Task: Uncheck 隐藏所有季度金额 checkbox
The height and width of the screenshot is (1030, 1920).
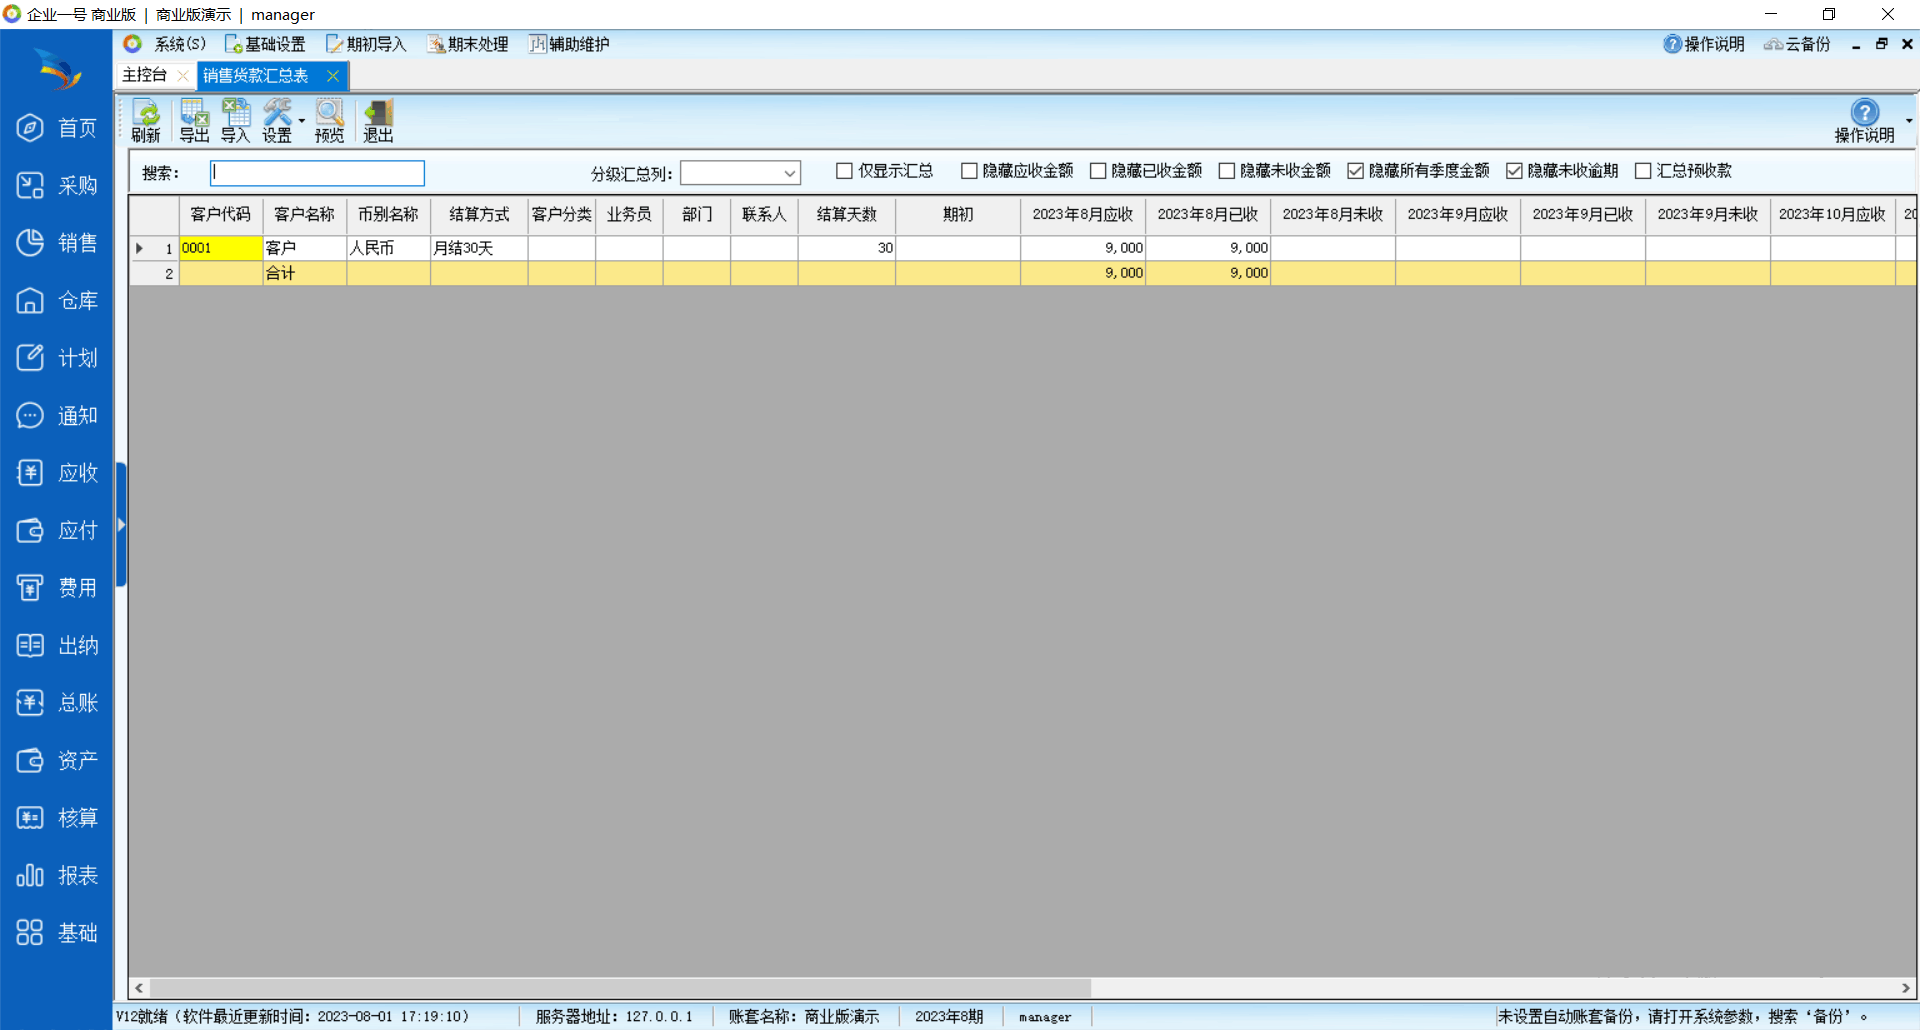Action: click(x=1355, y=171)
